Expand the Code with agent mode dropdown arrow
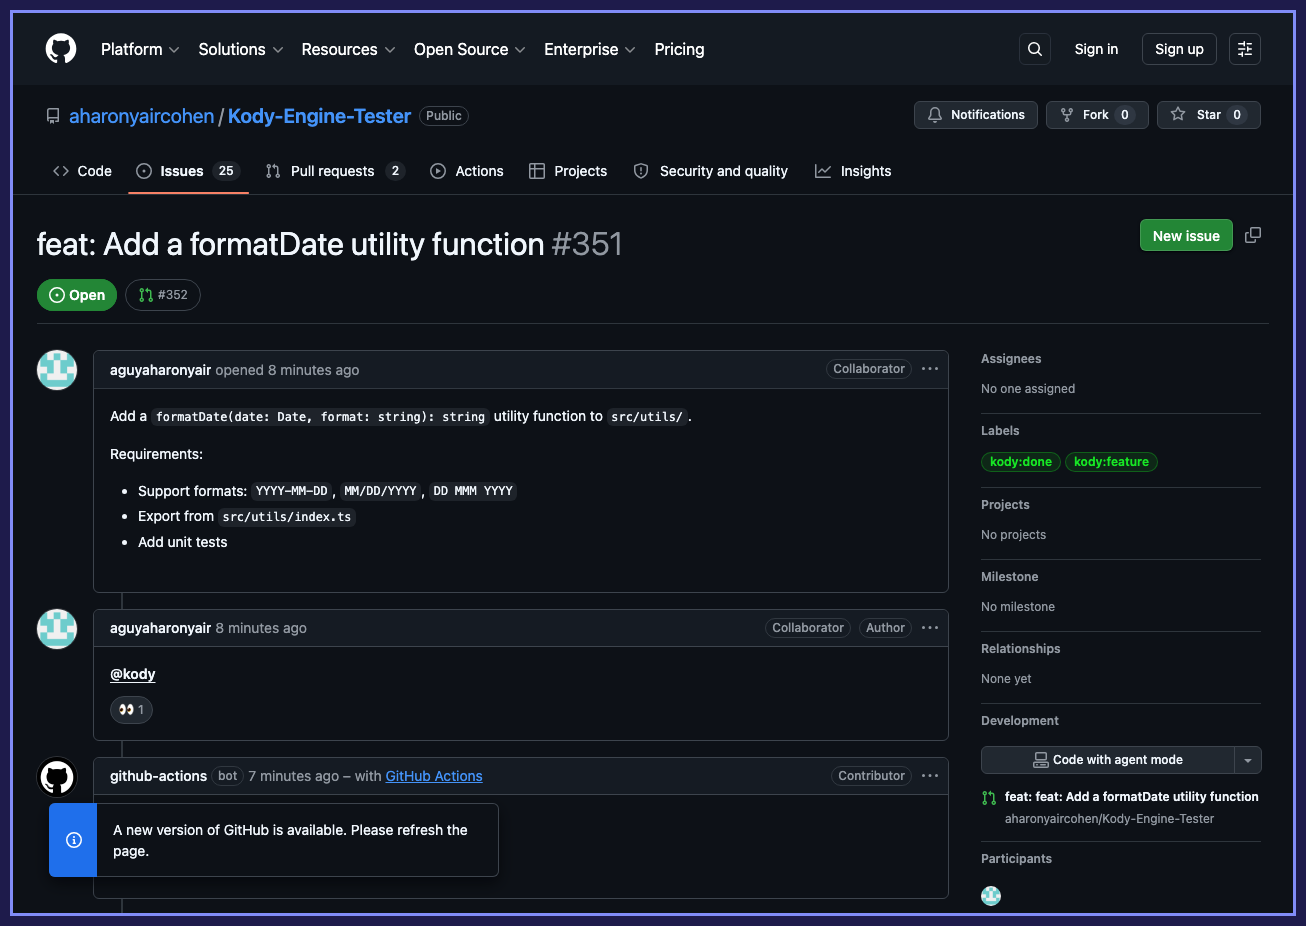 click(1248, 760)
